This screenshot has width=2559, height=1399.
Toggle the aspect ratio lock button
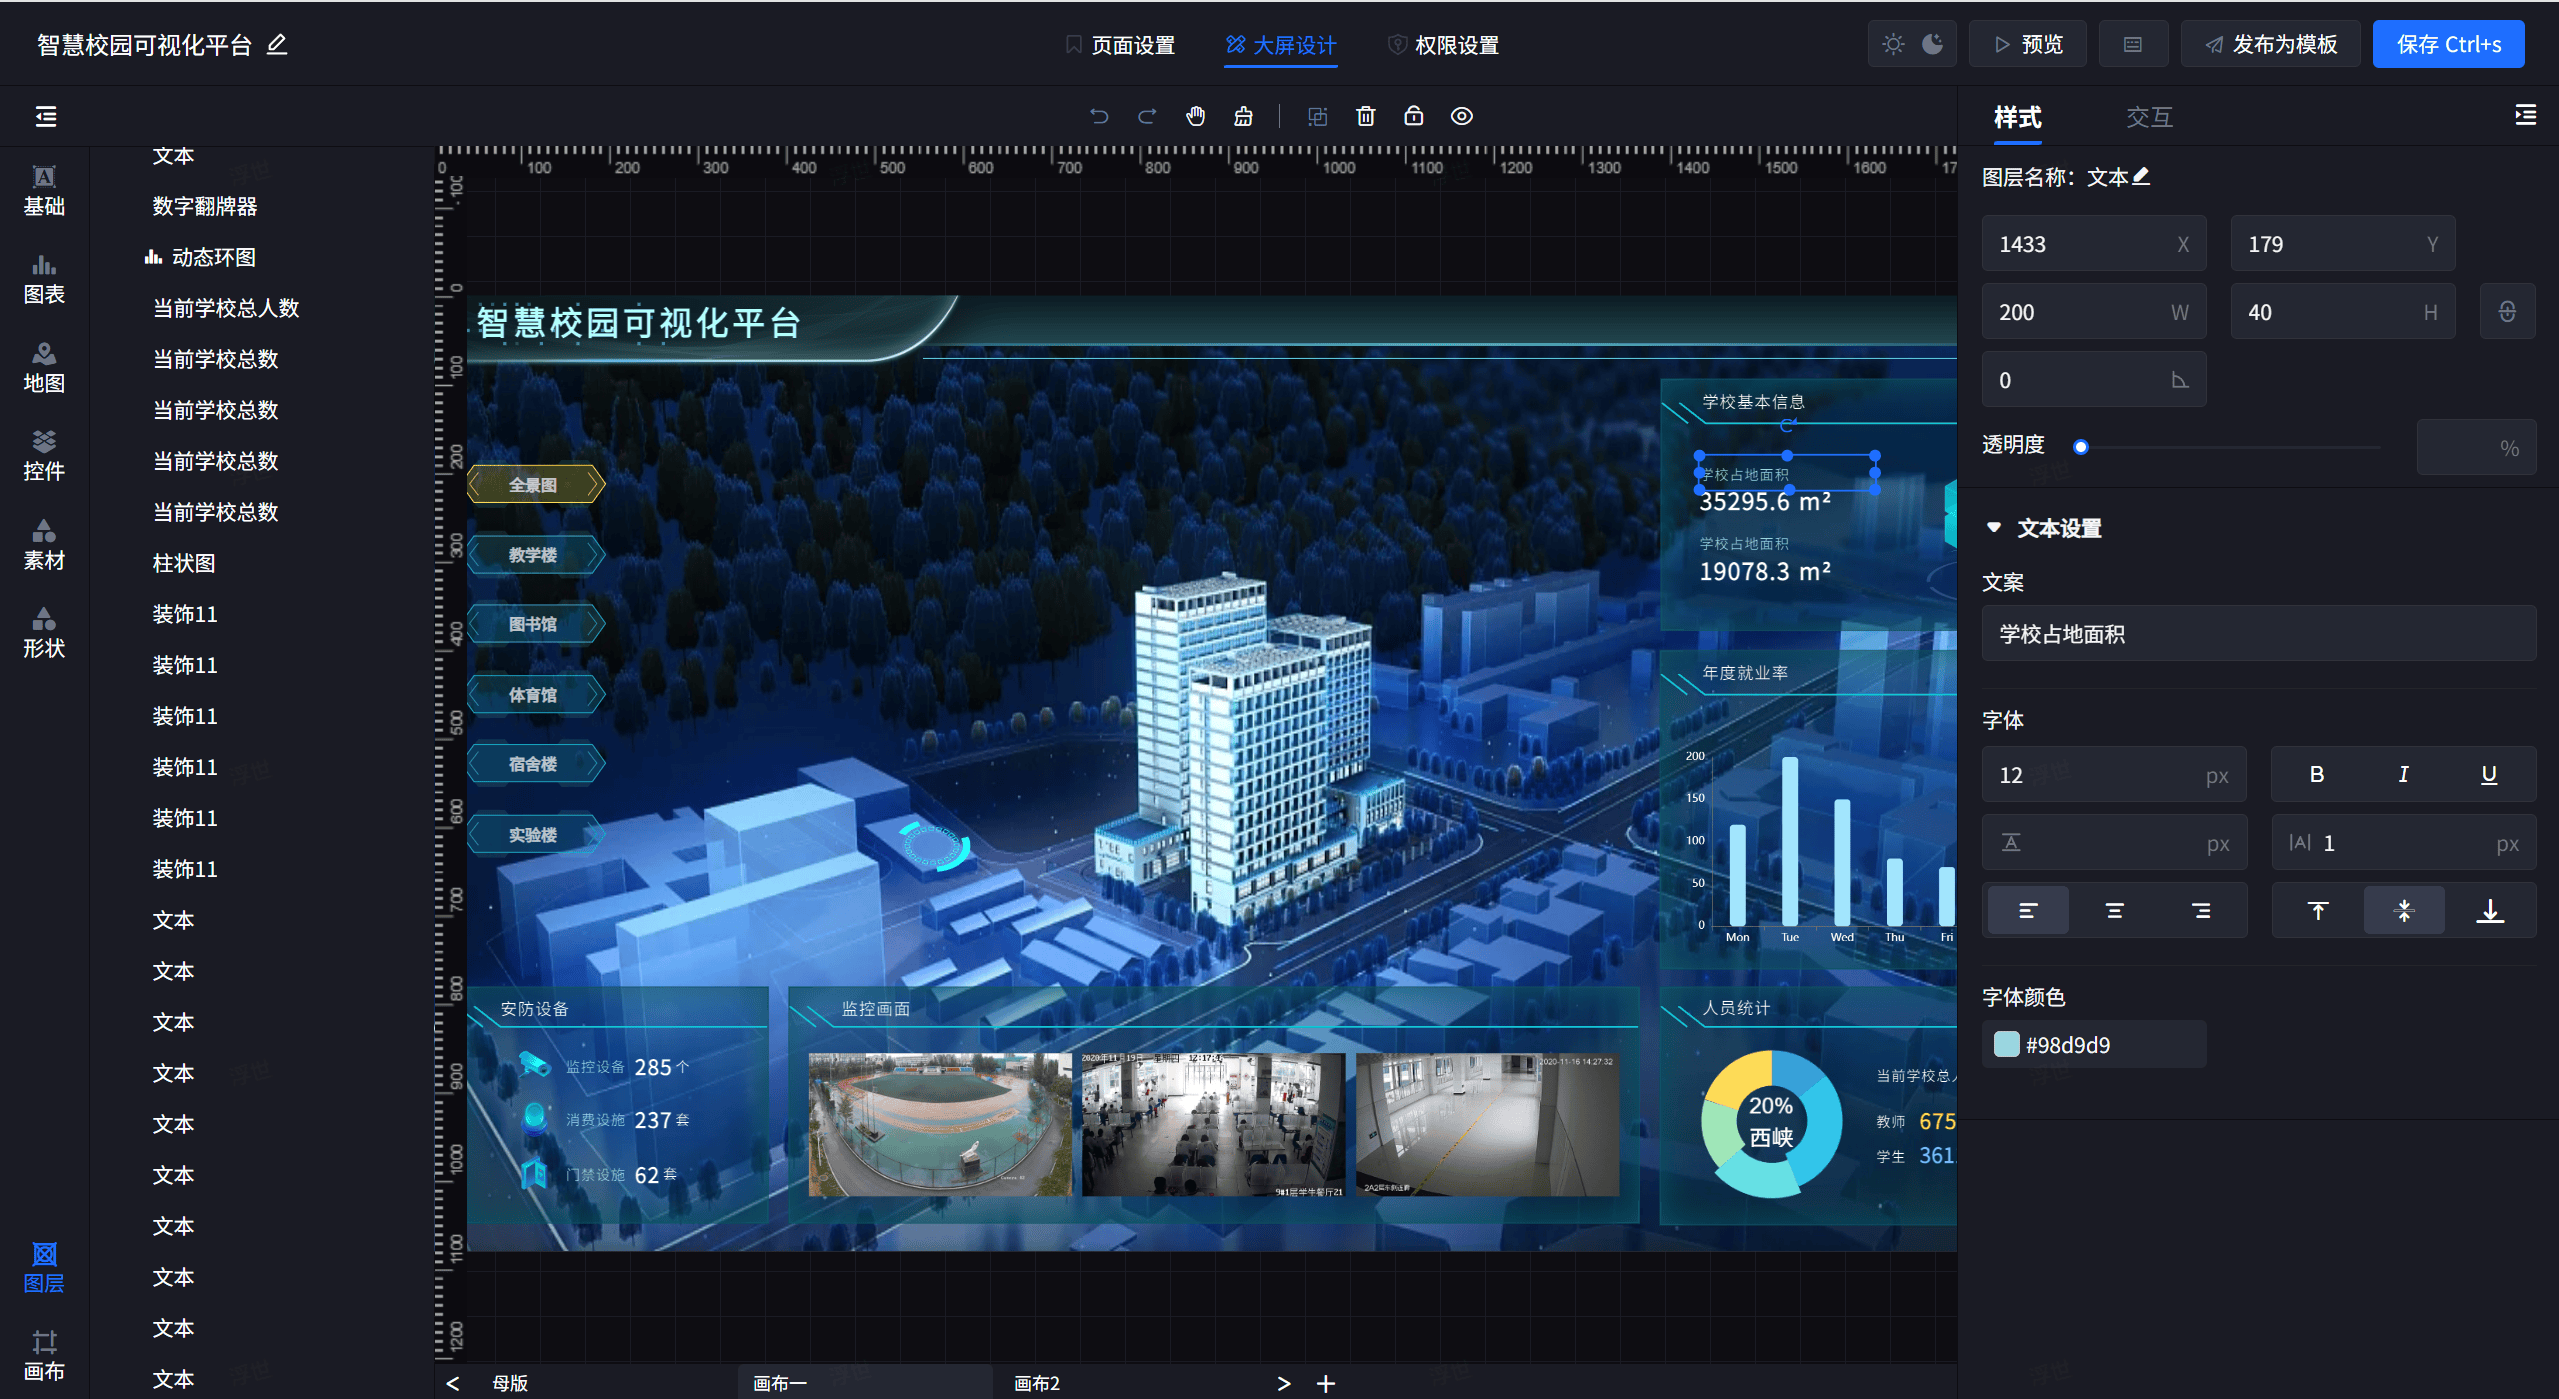[x=2507, y=312]
